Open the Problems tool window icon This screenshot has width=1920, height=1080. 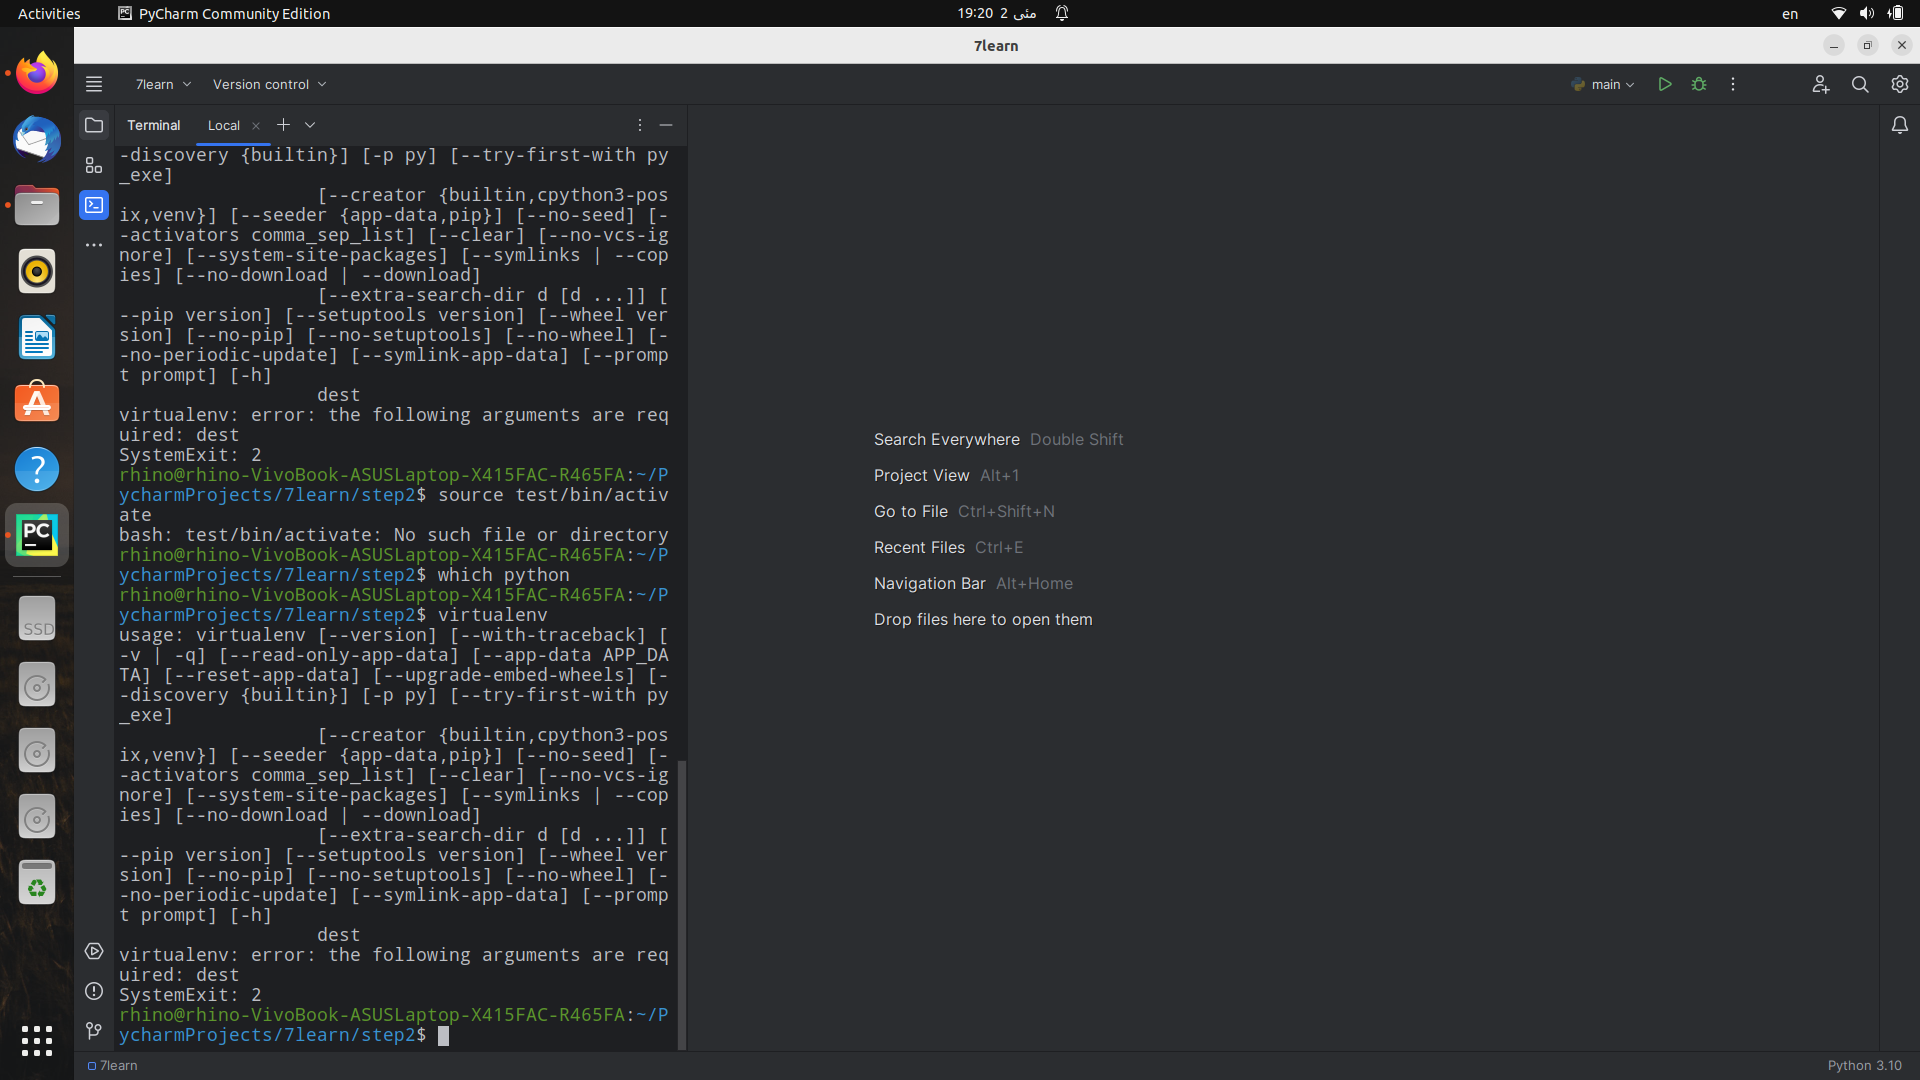pyautogui.click(x=94, y=991)
